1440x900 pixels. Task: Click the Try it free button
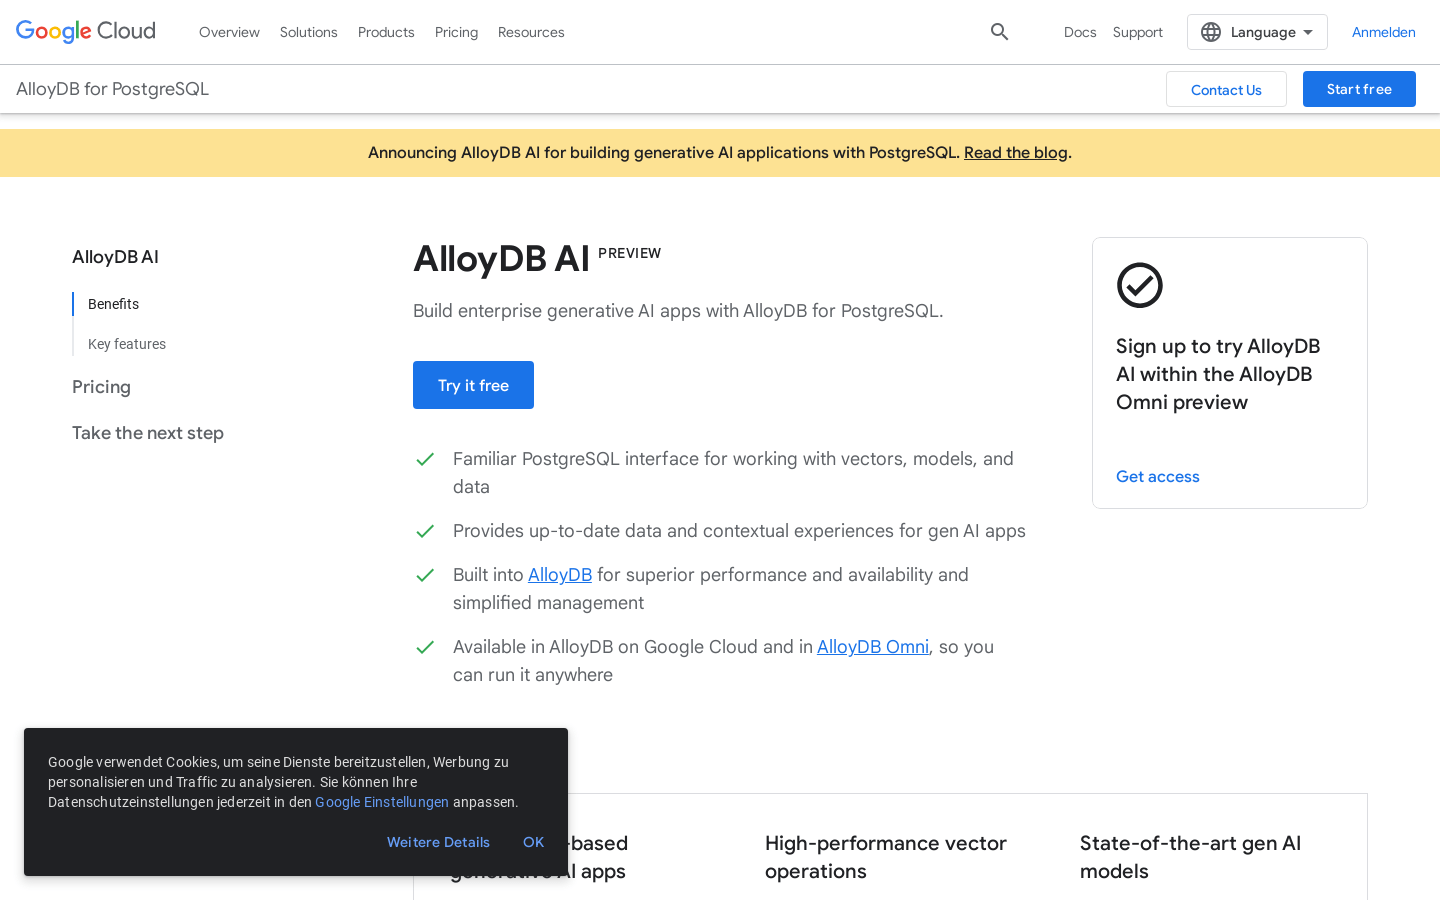pyautogui.click(x=473, y=385)
